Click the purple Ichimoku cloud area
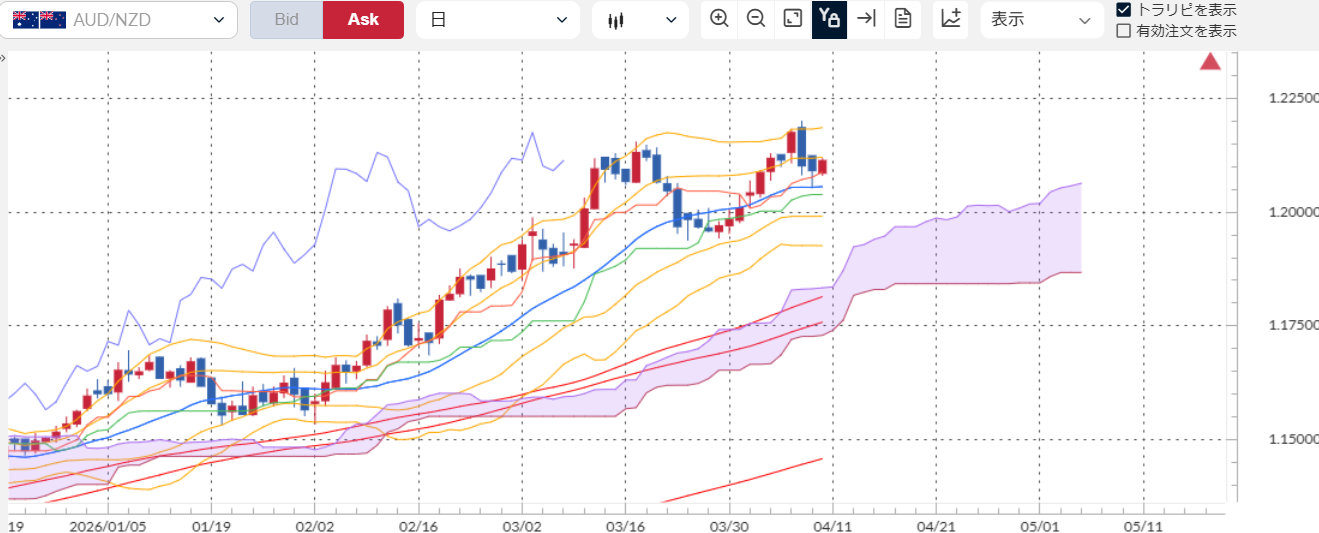 coord(960,250)
